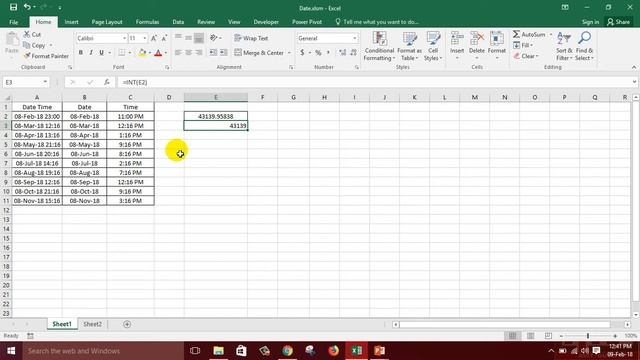Click the Insert Function fx icon
This screenshot has width=640, height=360.
point(107,82)
